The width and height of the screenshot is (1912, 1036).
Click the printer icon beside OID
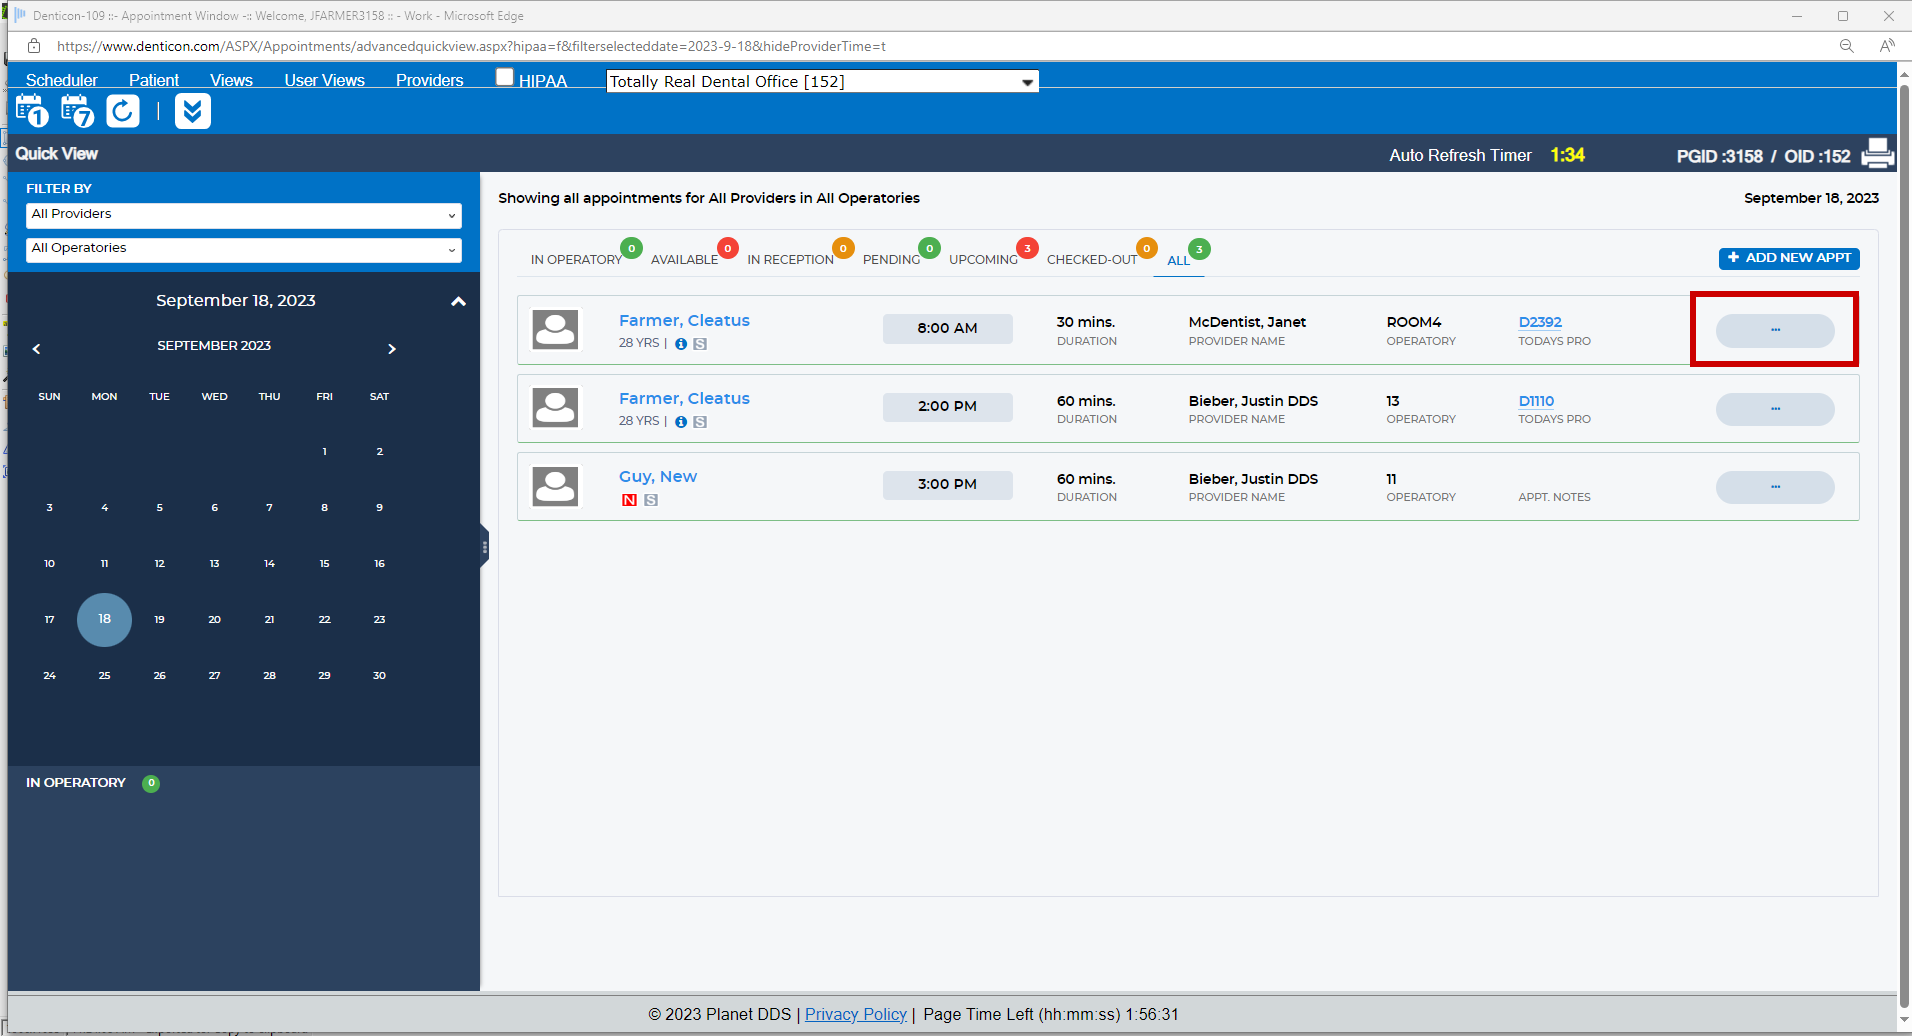[1877, 154]
